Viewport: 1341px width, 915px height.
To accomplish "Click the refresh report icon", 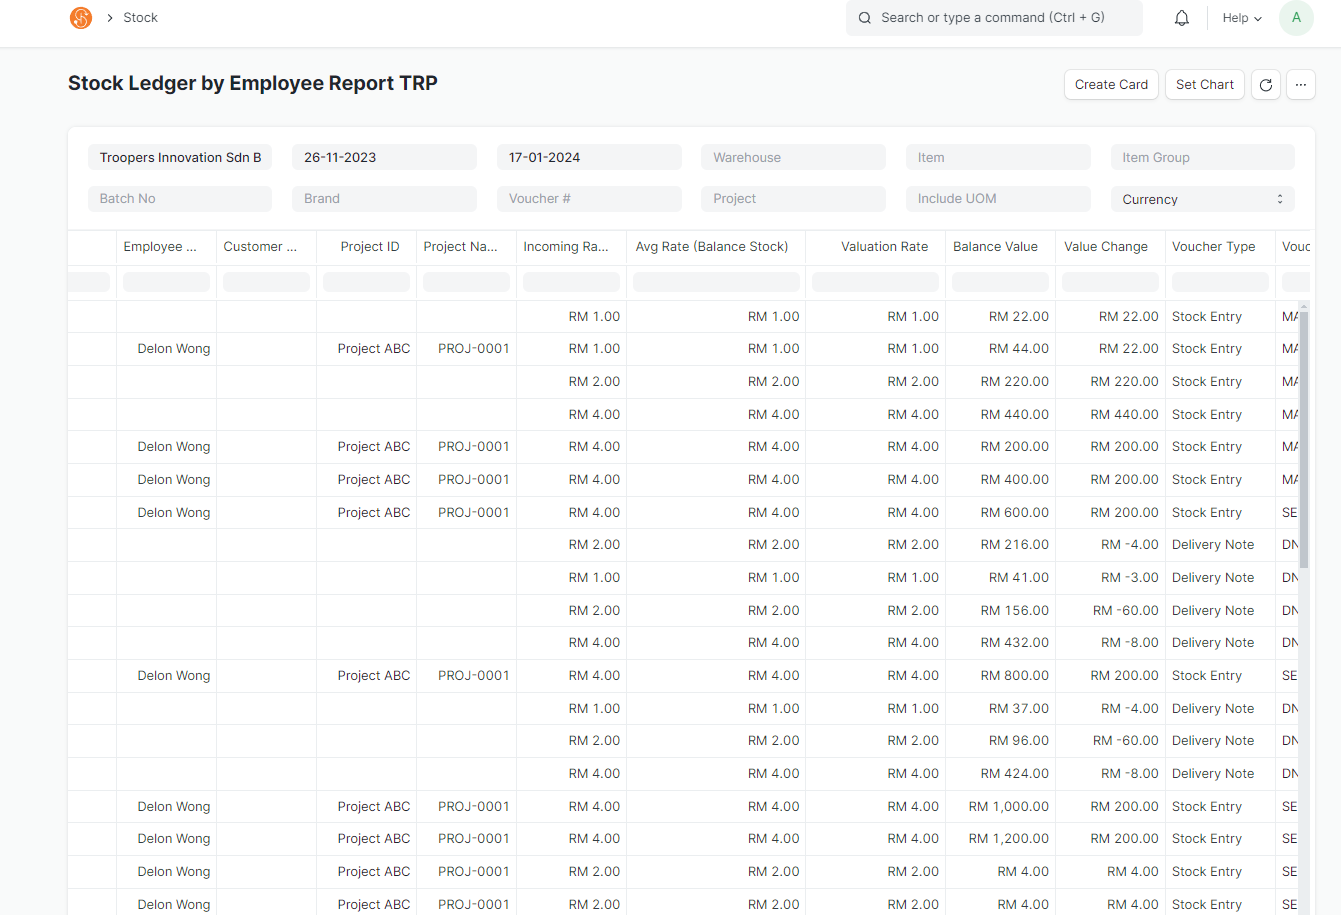I will pos(1266,85).
